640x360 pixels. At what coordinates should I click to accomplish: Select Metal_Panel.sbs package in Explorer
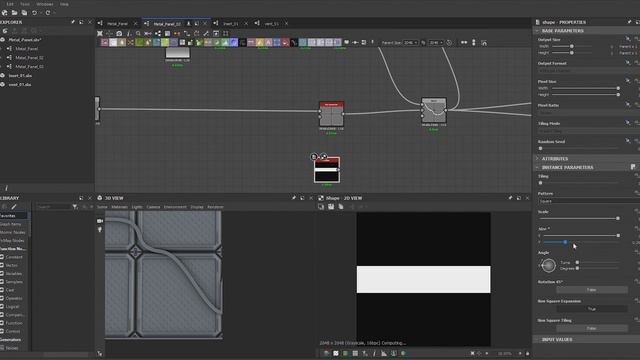(25, 40)
